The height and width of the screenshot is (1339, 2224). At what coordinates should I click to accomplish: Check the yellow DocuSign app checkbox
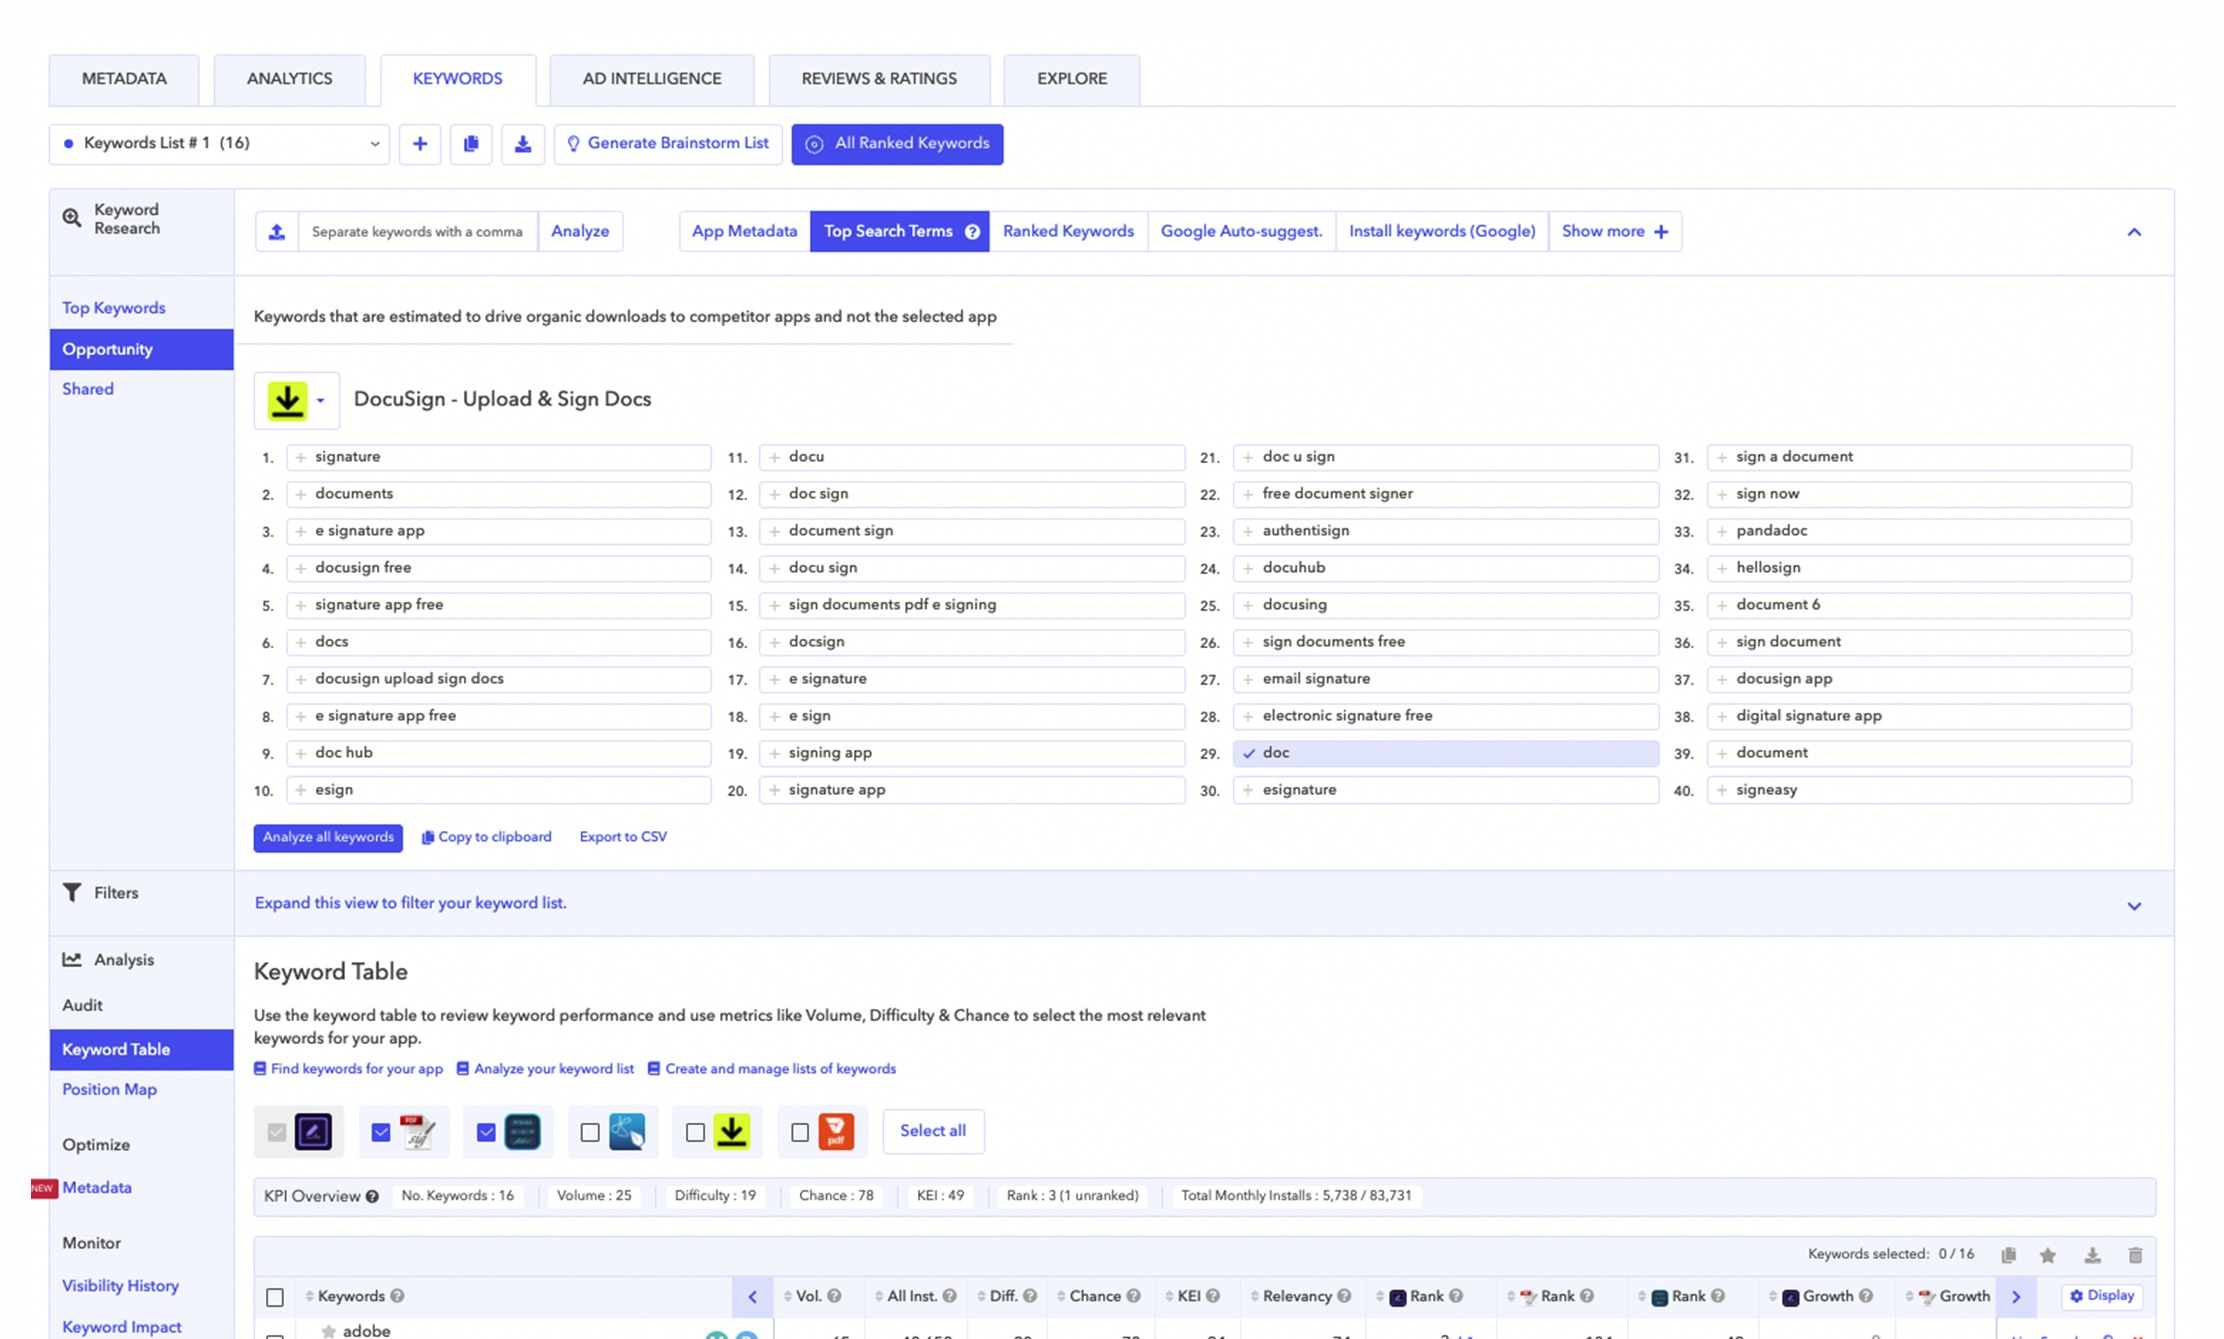point(695,1132)
